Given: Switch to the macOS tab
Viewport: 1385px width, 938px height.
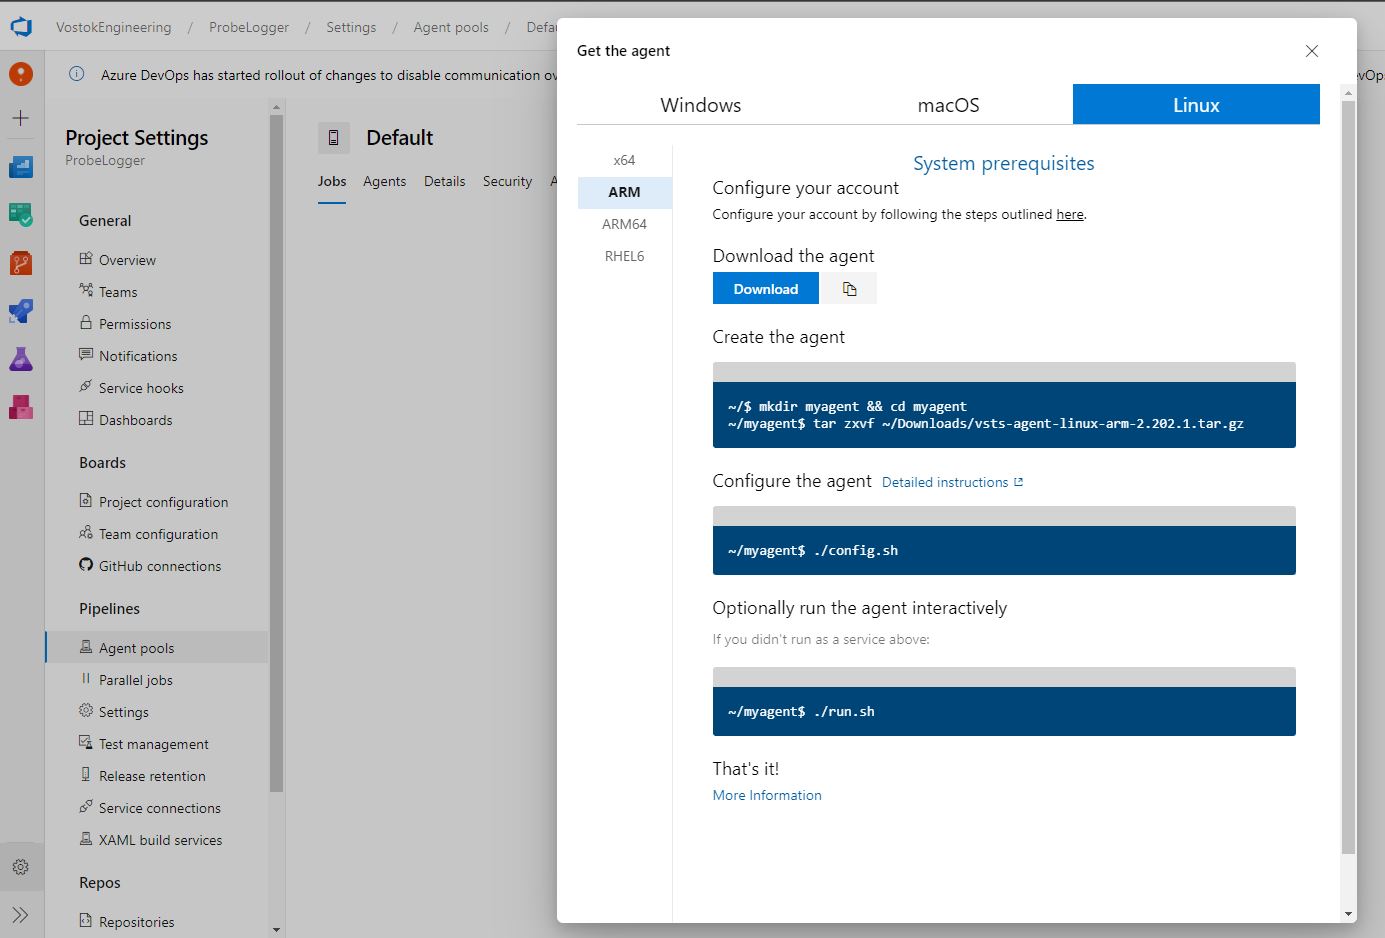Looking at the screenshot, I should [x=949, y=105].
